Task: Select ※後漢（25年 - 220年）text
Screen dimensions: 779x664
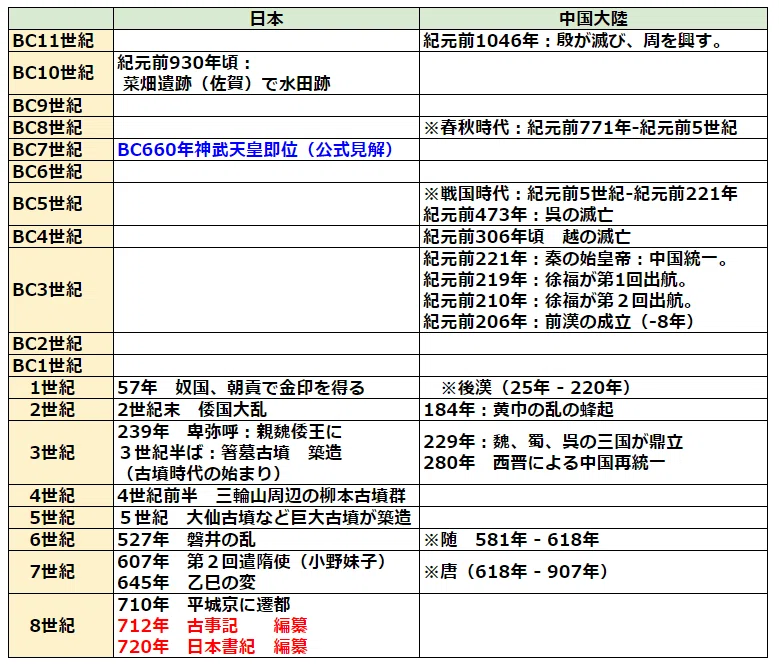Action: [536, 387]
